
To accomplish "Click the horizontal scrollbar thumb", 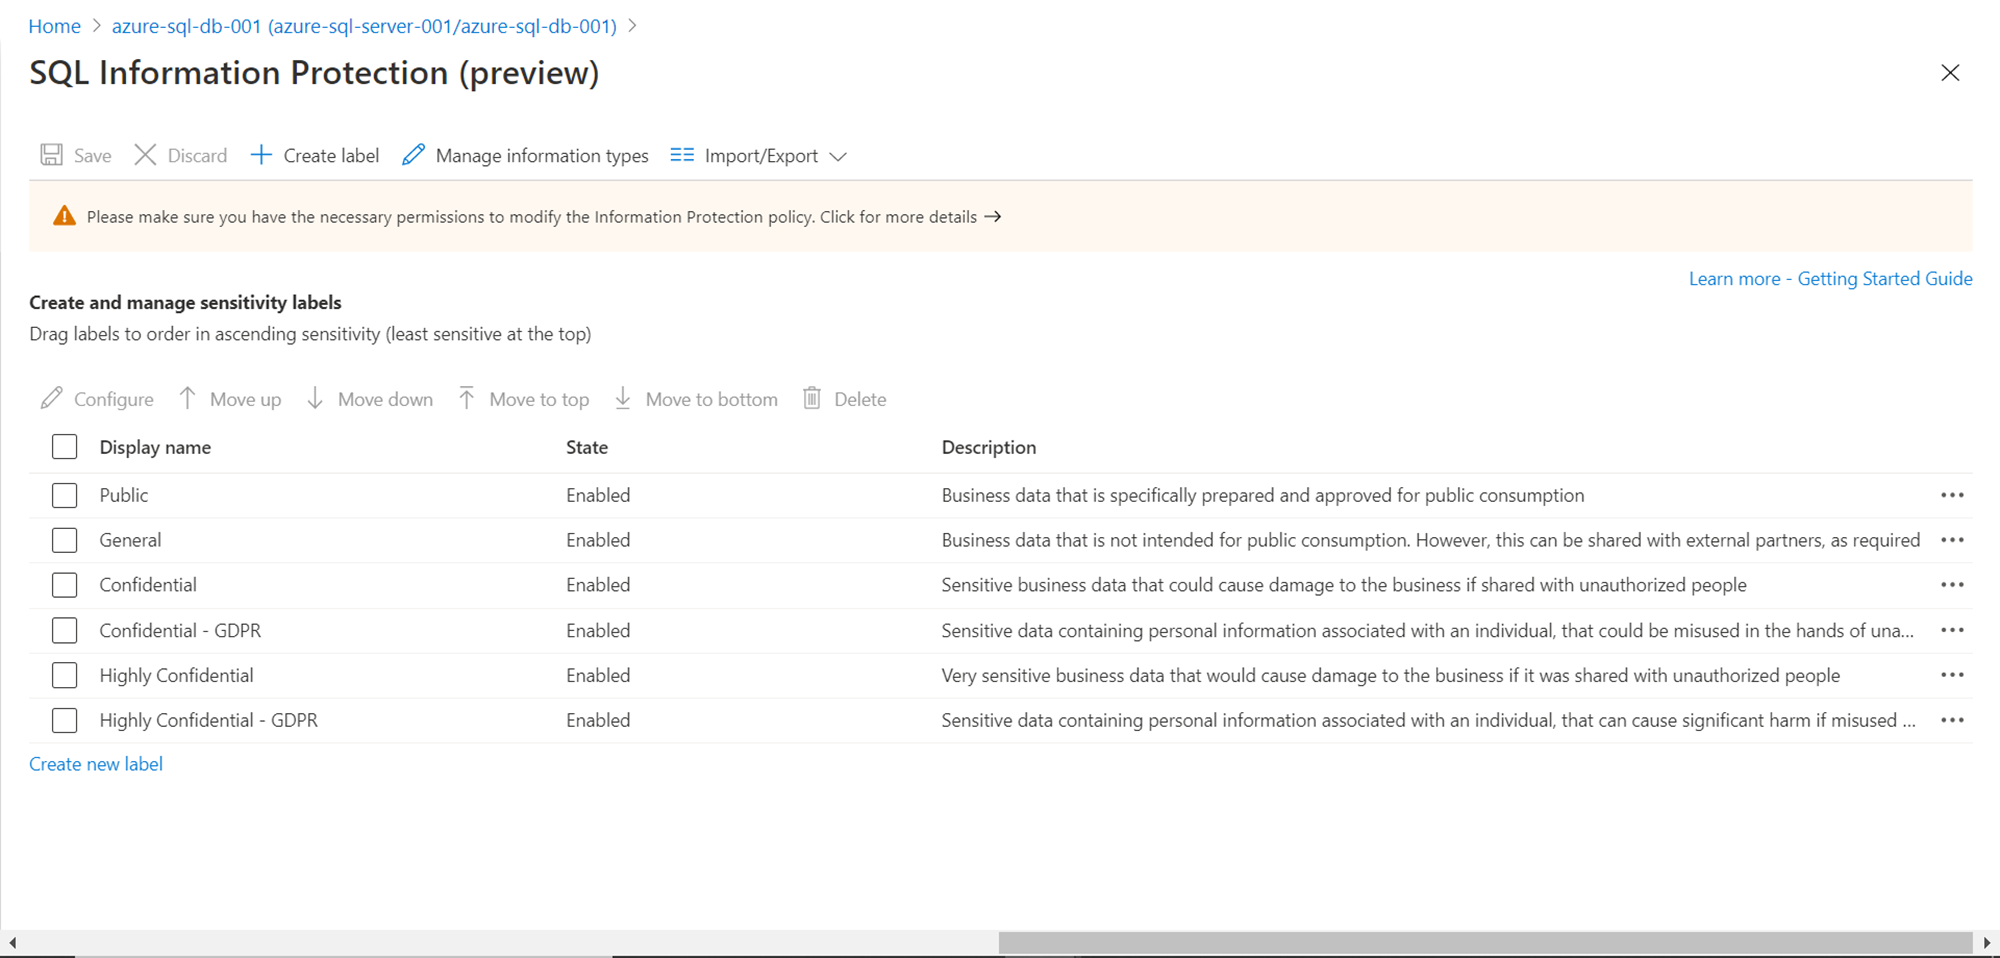I will point(1485,942).
